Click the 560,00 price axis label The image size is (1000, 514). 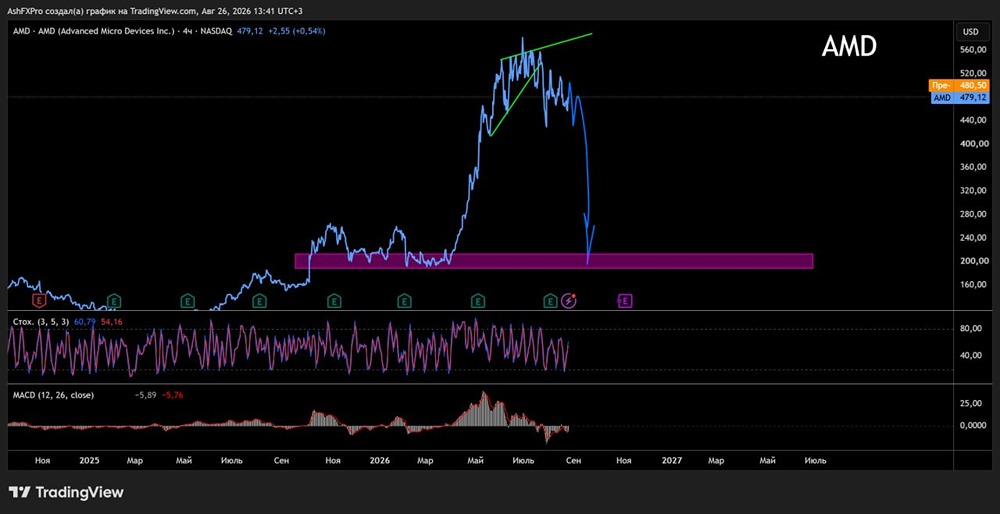pos(973,50)
